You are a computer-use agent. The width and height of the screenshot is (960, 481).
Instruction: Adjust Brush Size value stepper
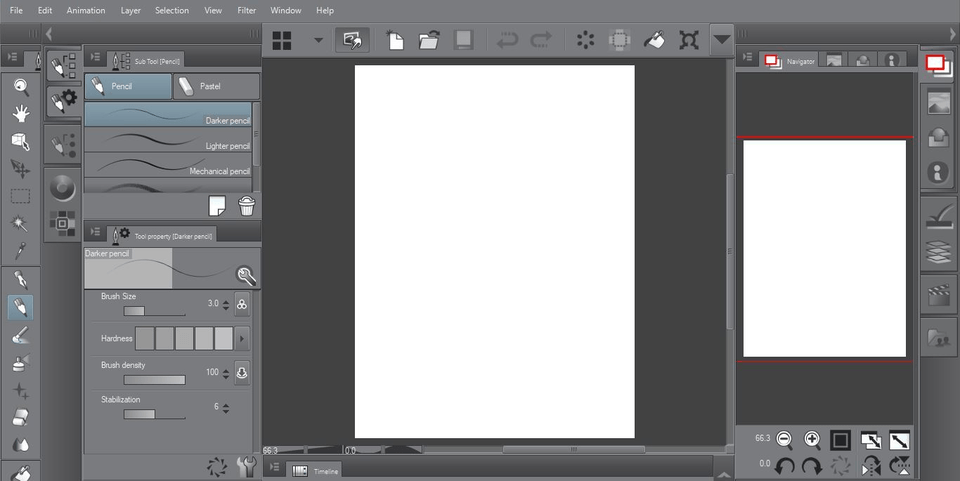[x=226, y=304]
